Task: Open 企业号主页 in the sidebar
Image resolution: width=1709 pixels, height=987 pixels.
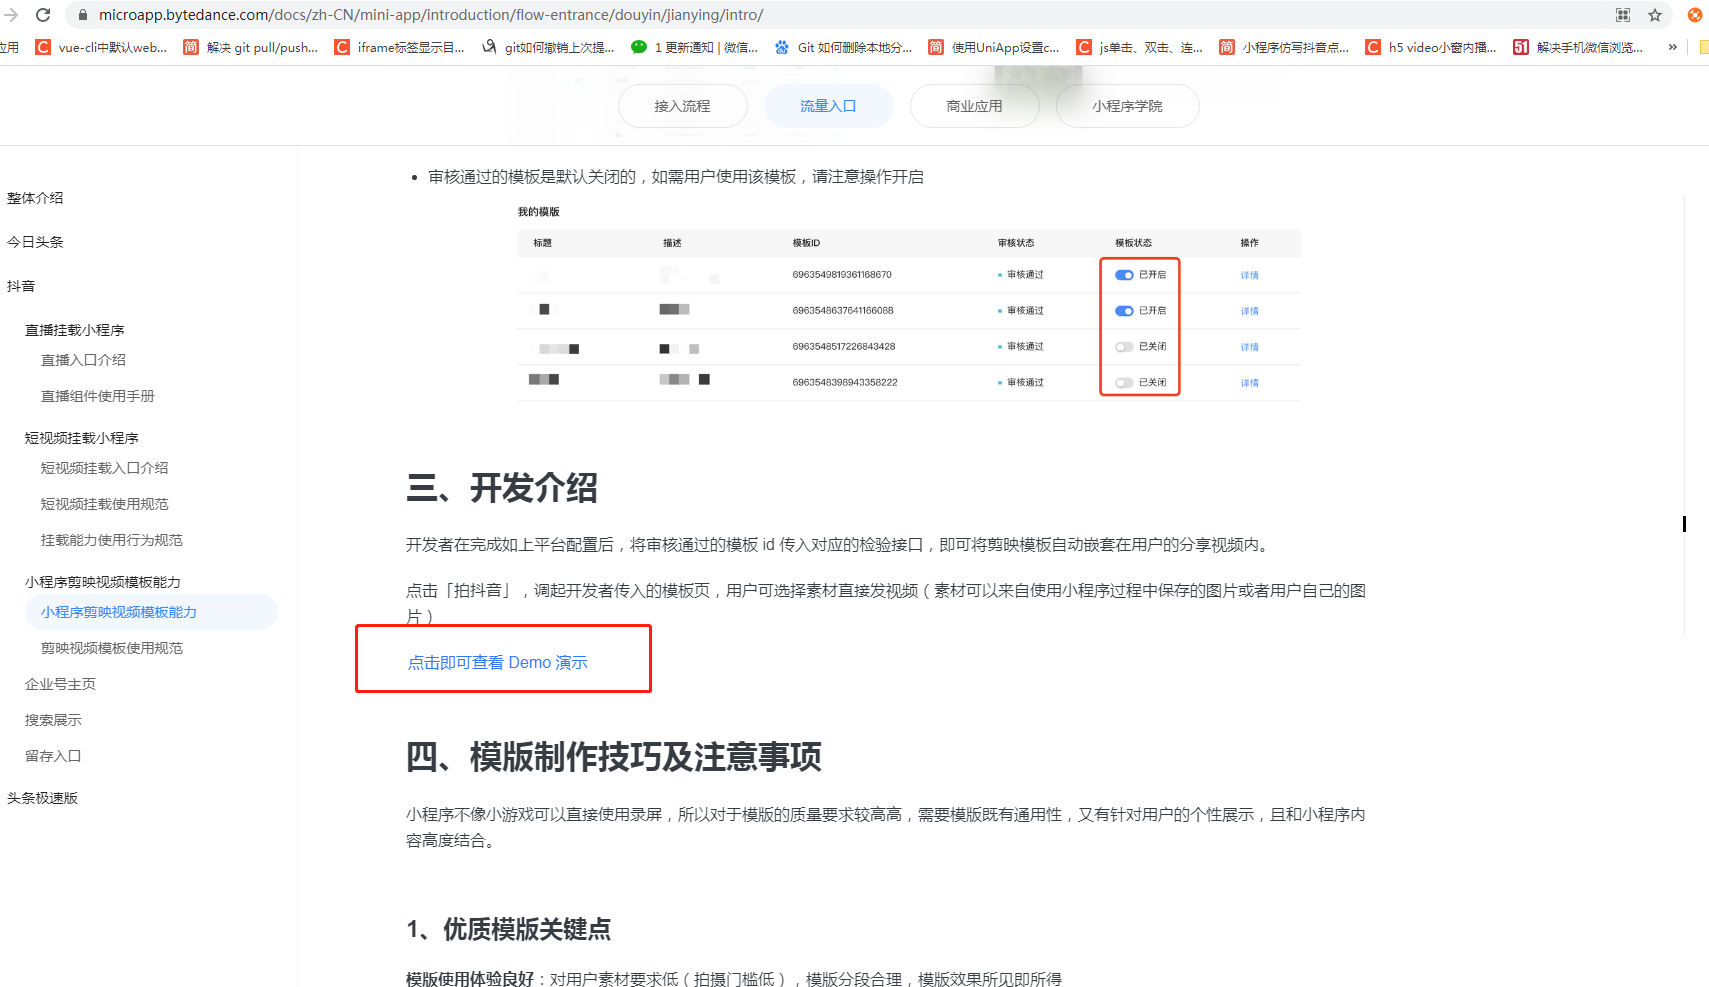Action: coord(60,684)
